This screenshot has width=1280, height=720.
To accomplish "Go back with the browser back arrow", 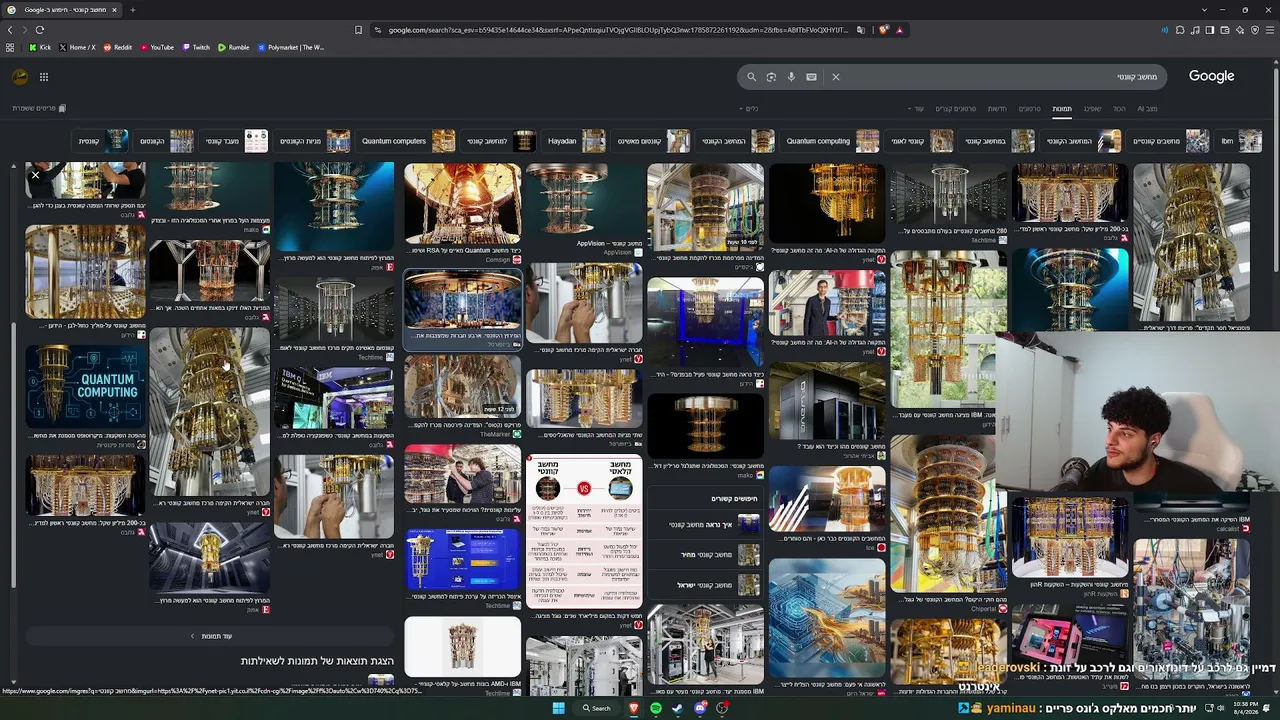I will 10,30.
